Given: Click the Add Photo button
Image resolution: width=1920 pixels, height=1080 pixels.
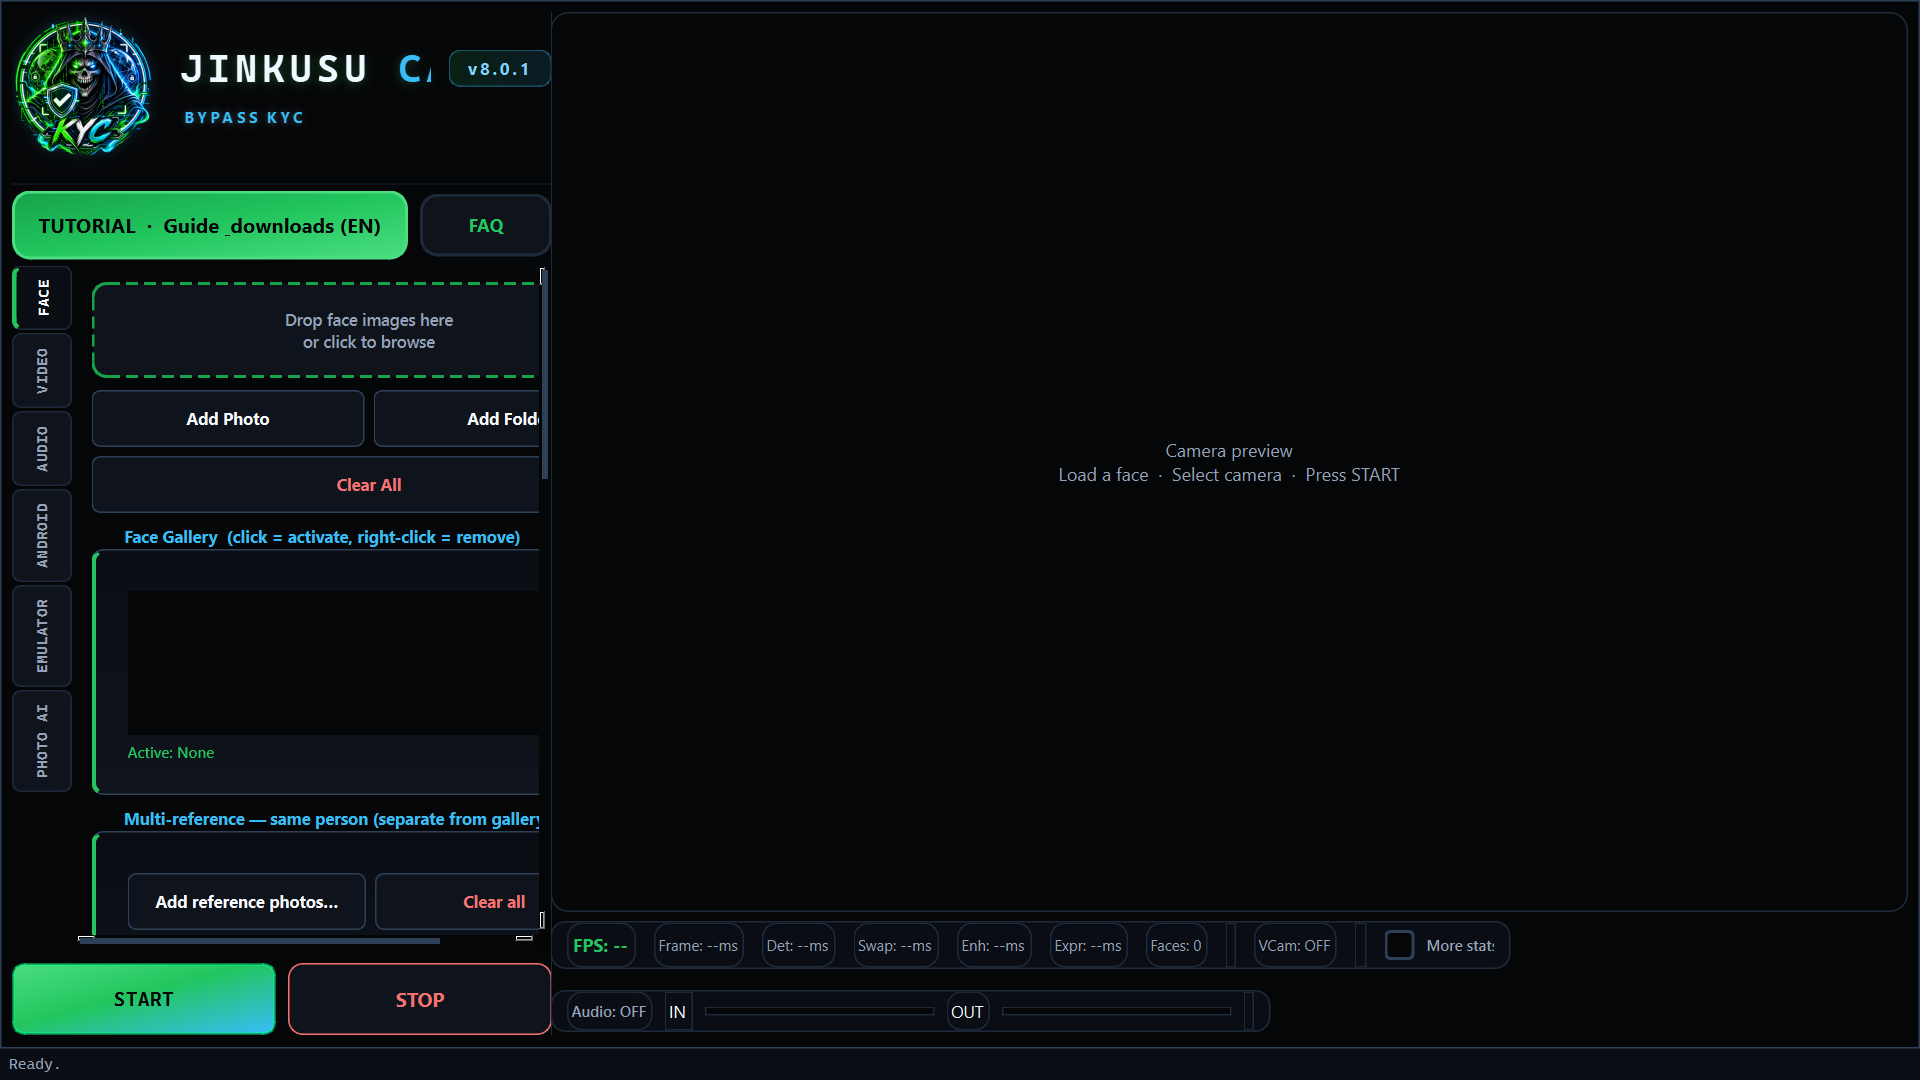Looking at the screenshot, I should 228,419.
